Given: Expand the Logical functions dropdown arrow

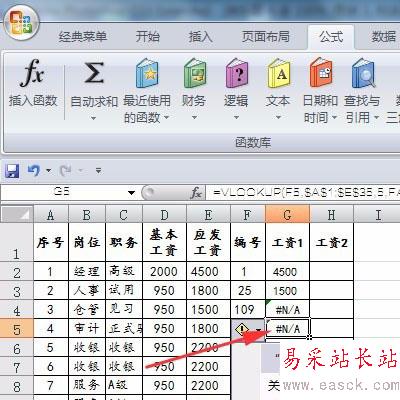Looking at the screenshot, I should [237, 117].
